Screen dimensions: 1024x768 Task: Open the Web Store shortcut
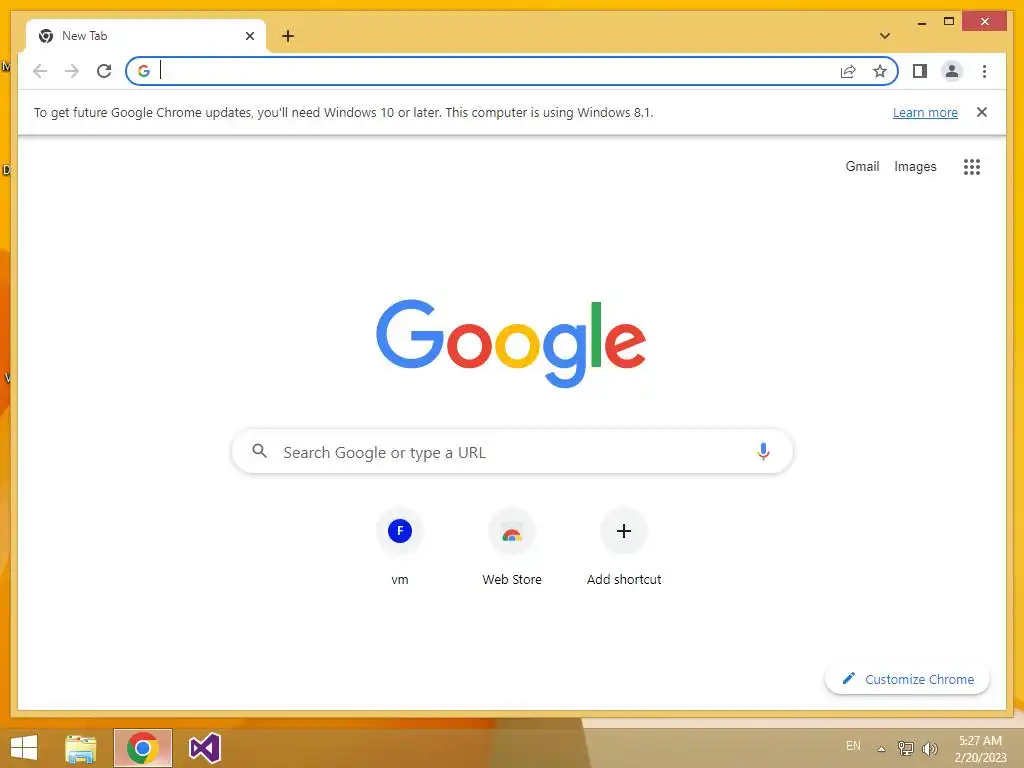tap(512, 547)
